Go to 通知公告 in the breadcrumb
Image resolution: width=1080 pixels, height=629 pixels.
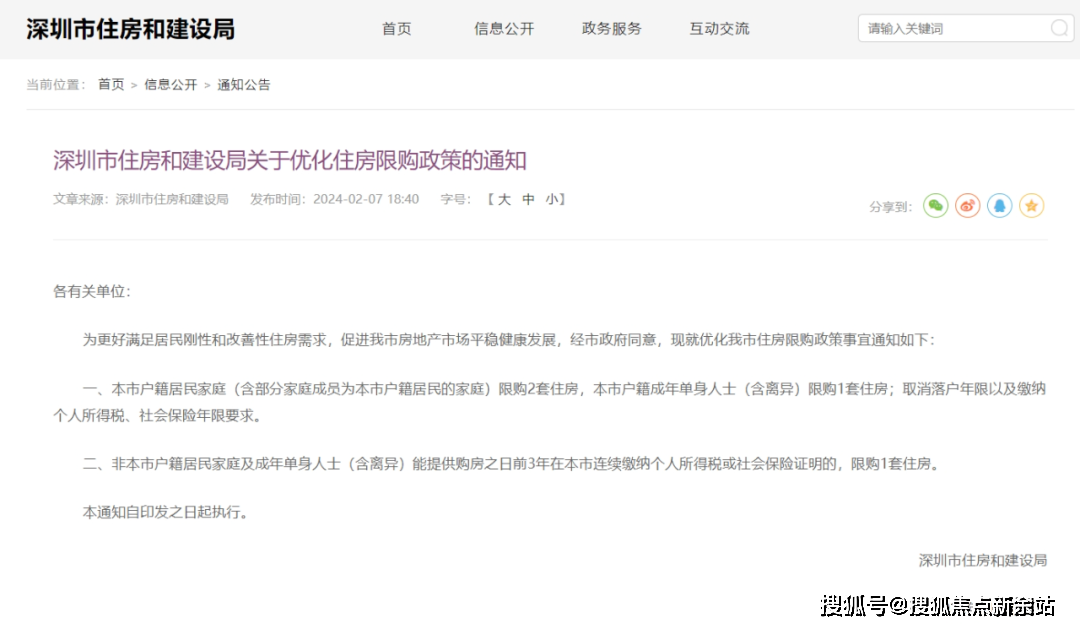[x=244, y=85]
